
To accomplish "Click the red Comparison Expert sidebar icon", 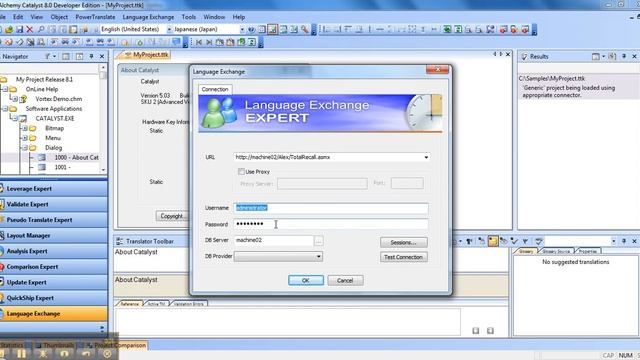I will point(2,267).
